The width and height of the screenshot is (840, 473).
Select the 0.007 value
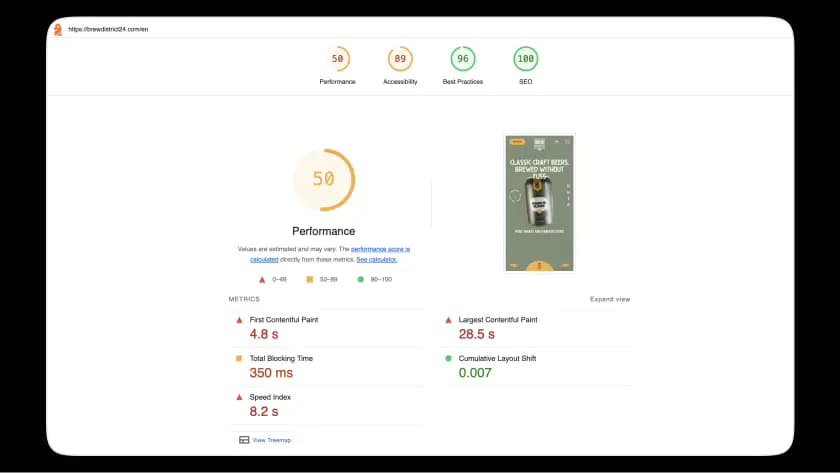(475, 373)
